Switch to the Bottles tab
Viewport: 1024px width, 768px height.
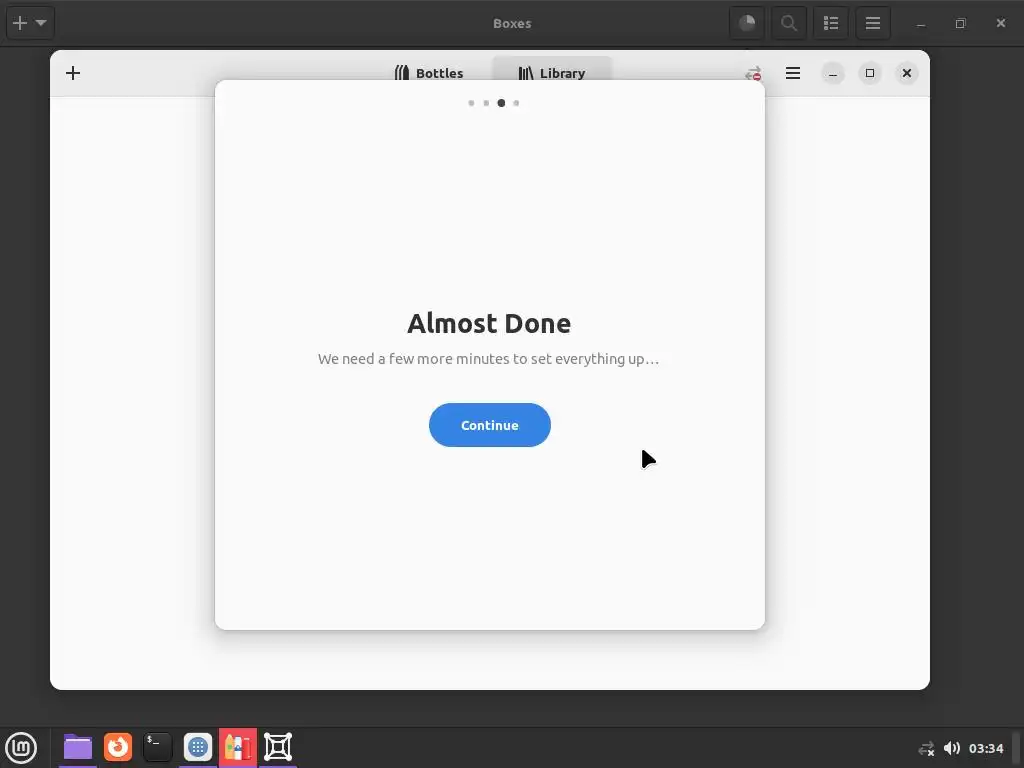[429, 72]
